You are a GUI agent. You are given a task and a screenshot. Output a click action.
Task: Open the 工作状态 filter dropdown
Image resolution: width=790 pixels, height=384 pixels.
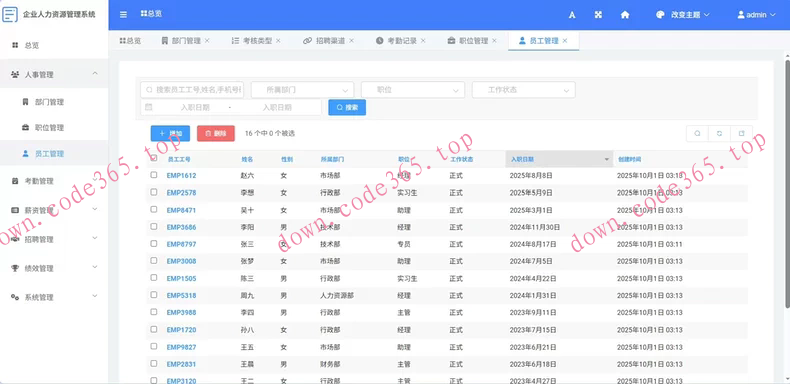click(523, 90)
